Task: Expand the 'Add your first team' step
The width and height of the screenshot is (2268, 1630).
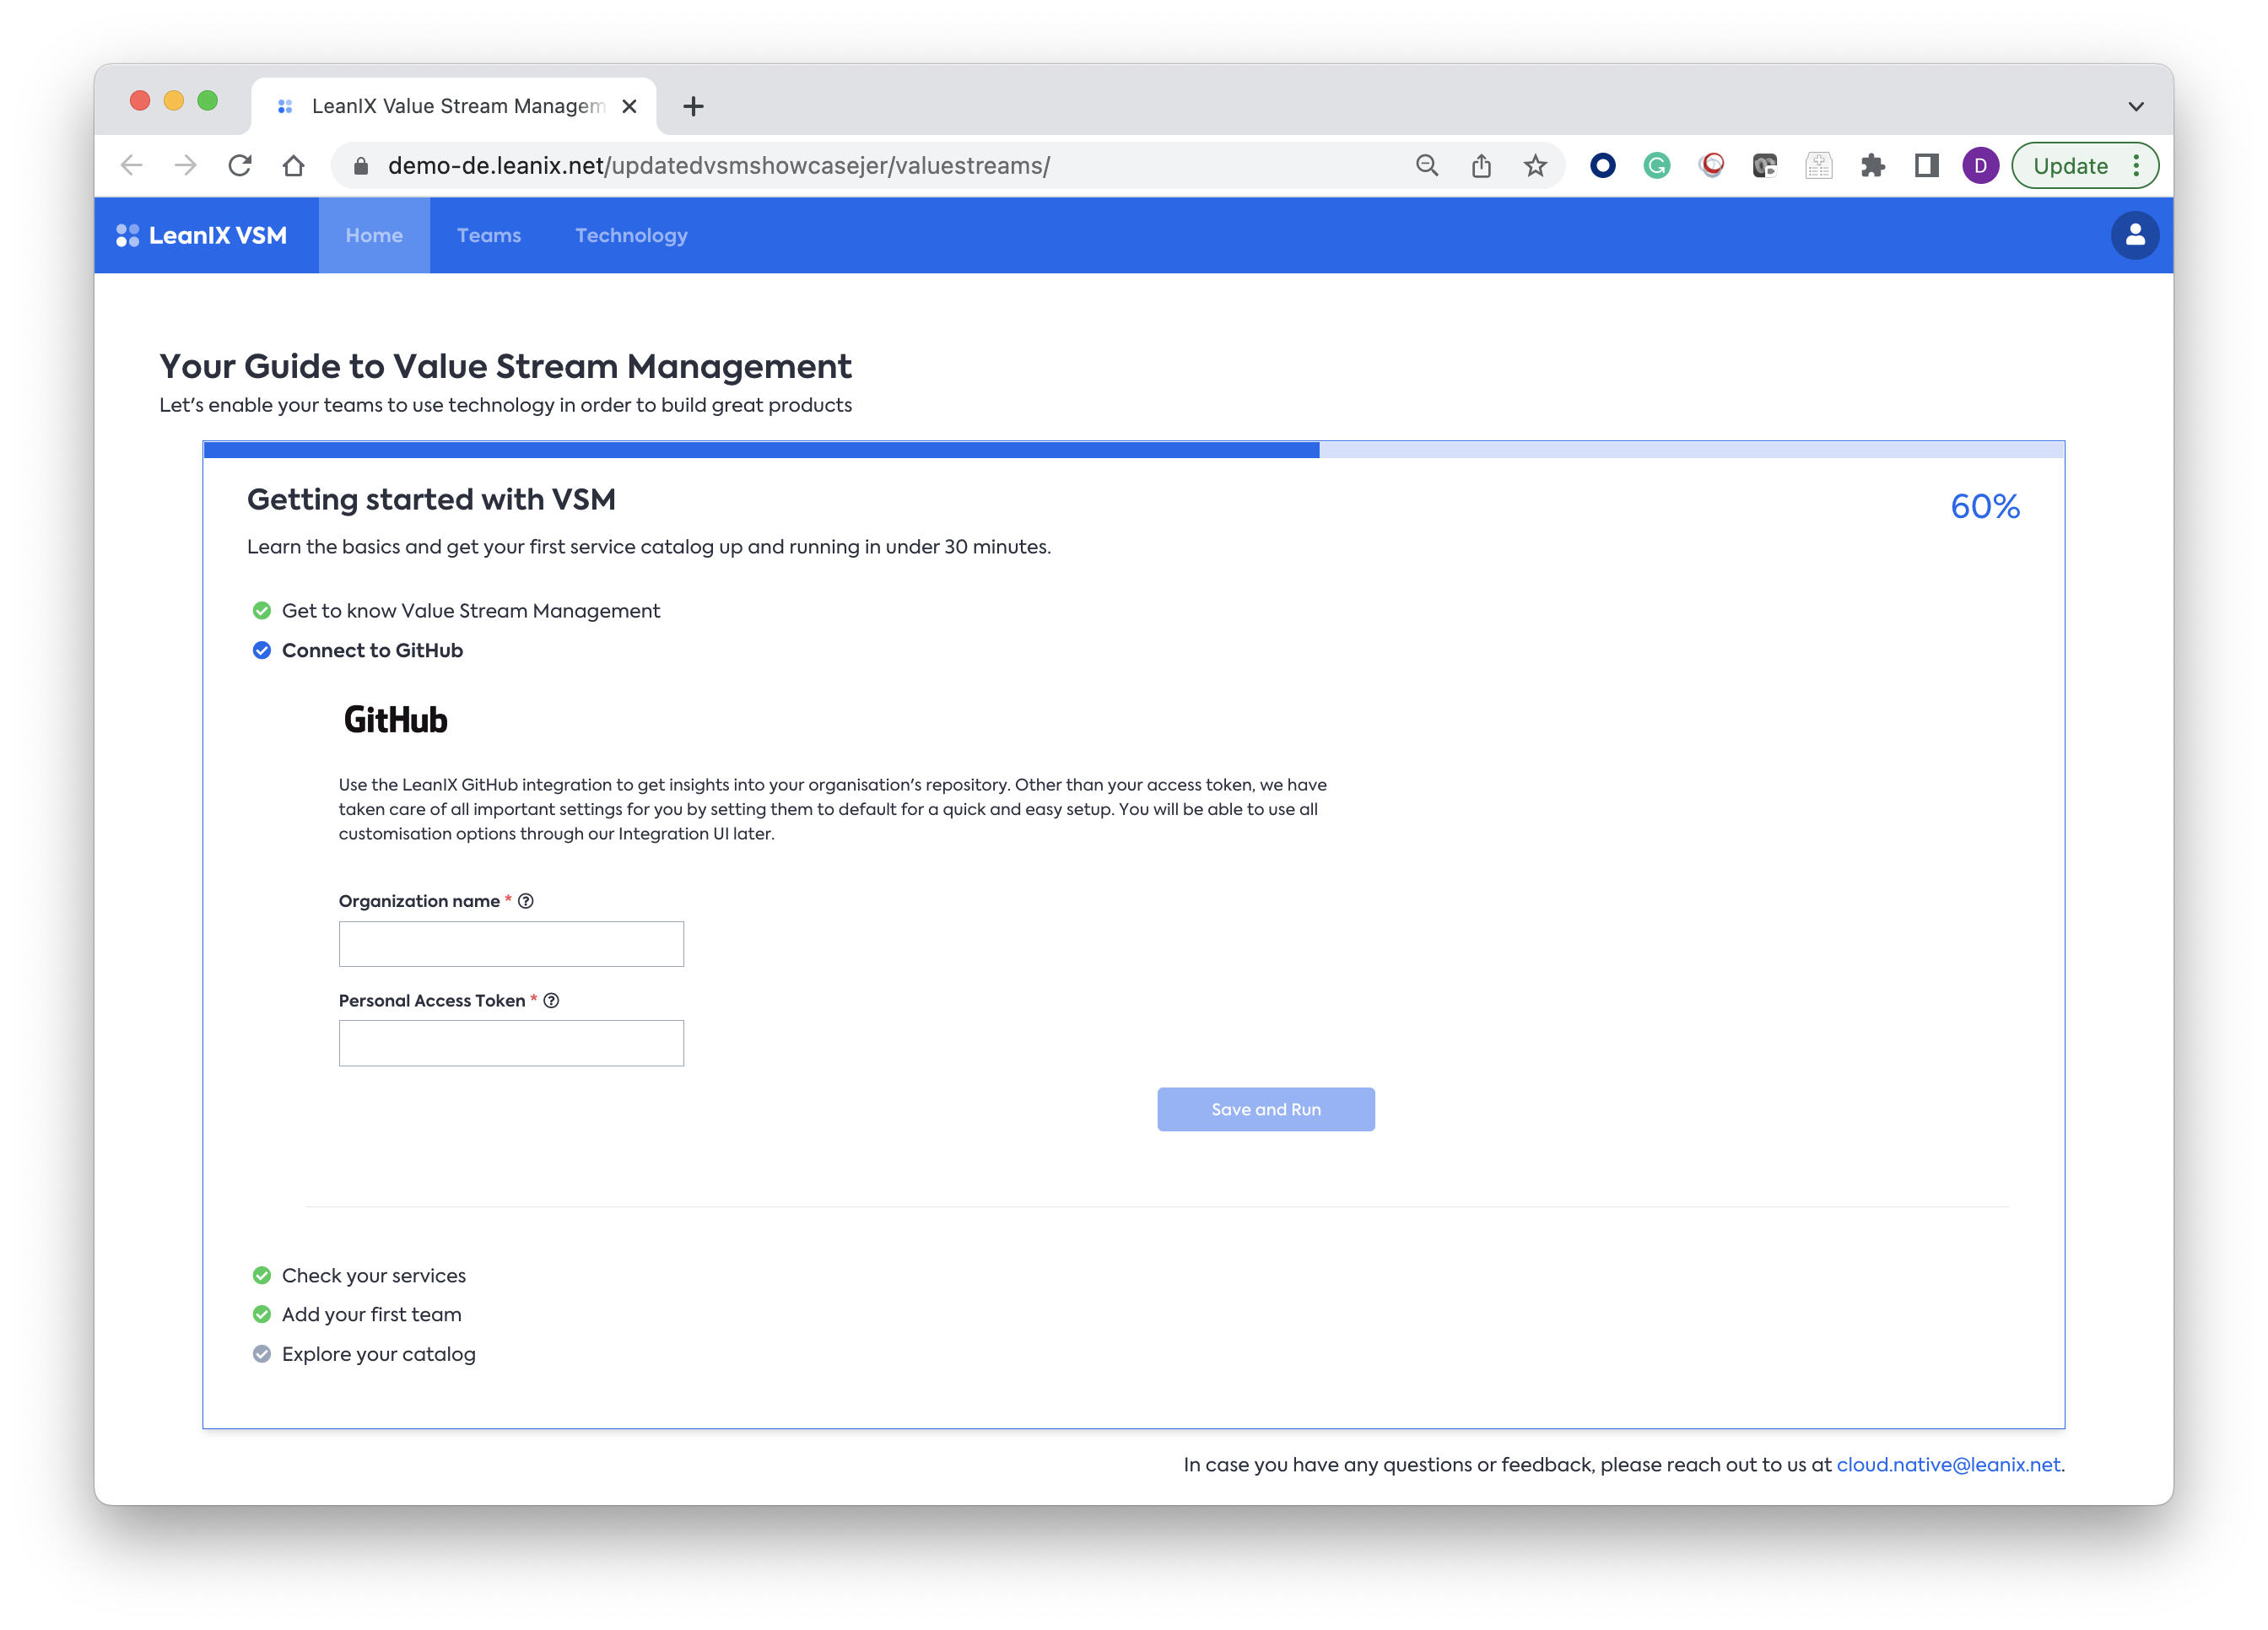Action: (371, 1315)
